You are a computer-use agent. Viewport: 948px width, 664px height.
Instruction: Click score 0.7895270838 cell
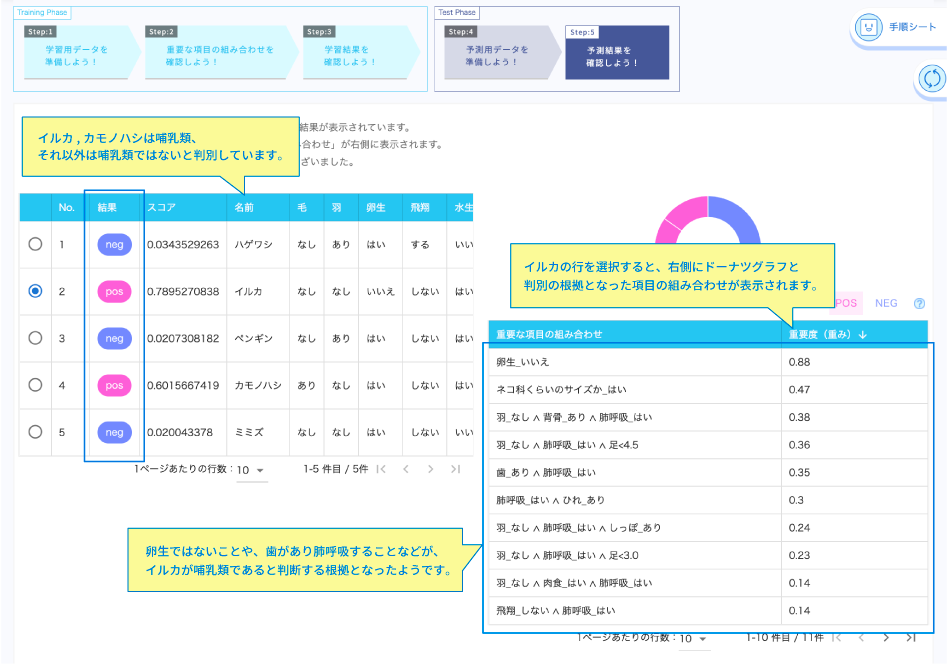(183, 291)
